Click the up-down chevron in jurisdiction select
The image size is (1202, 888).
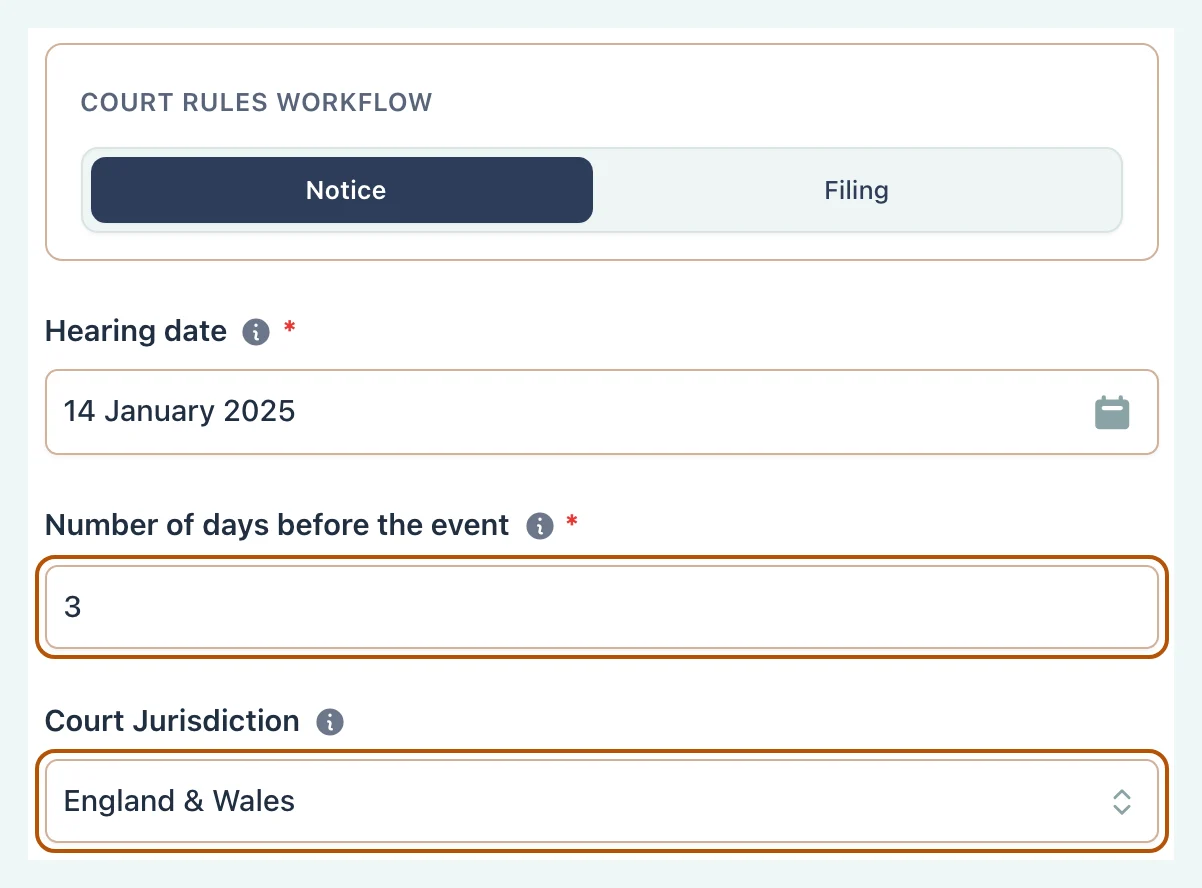pos(1122,801)
